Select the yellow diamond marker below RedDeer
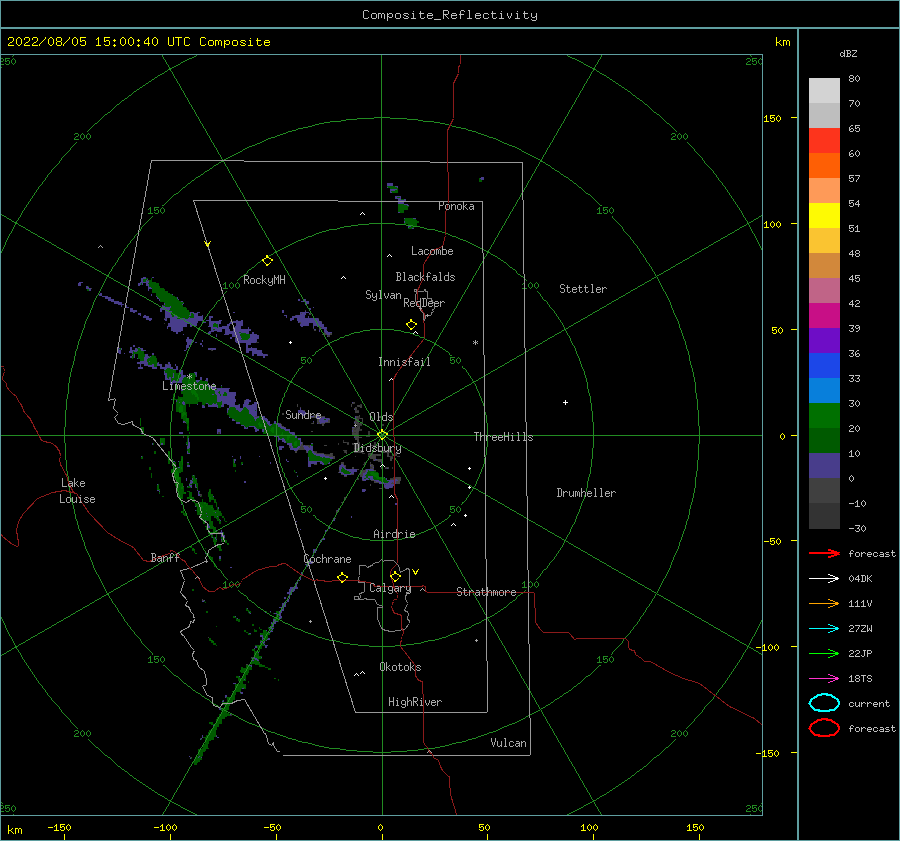 pyautogui.click(x=411, y=325)
